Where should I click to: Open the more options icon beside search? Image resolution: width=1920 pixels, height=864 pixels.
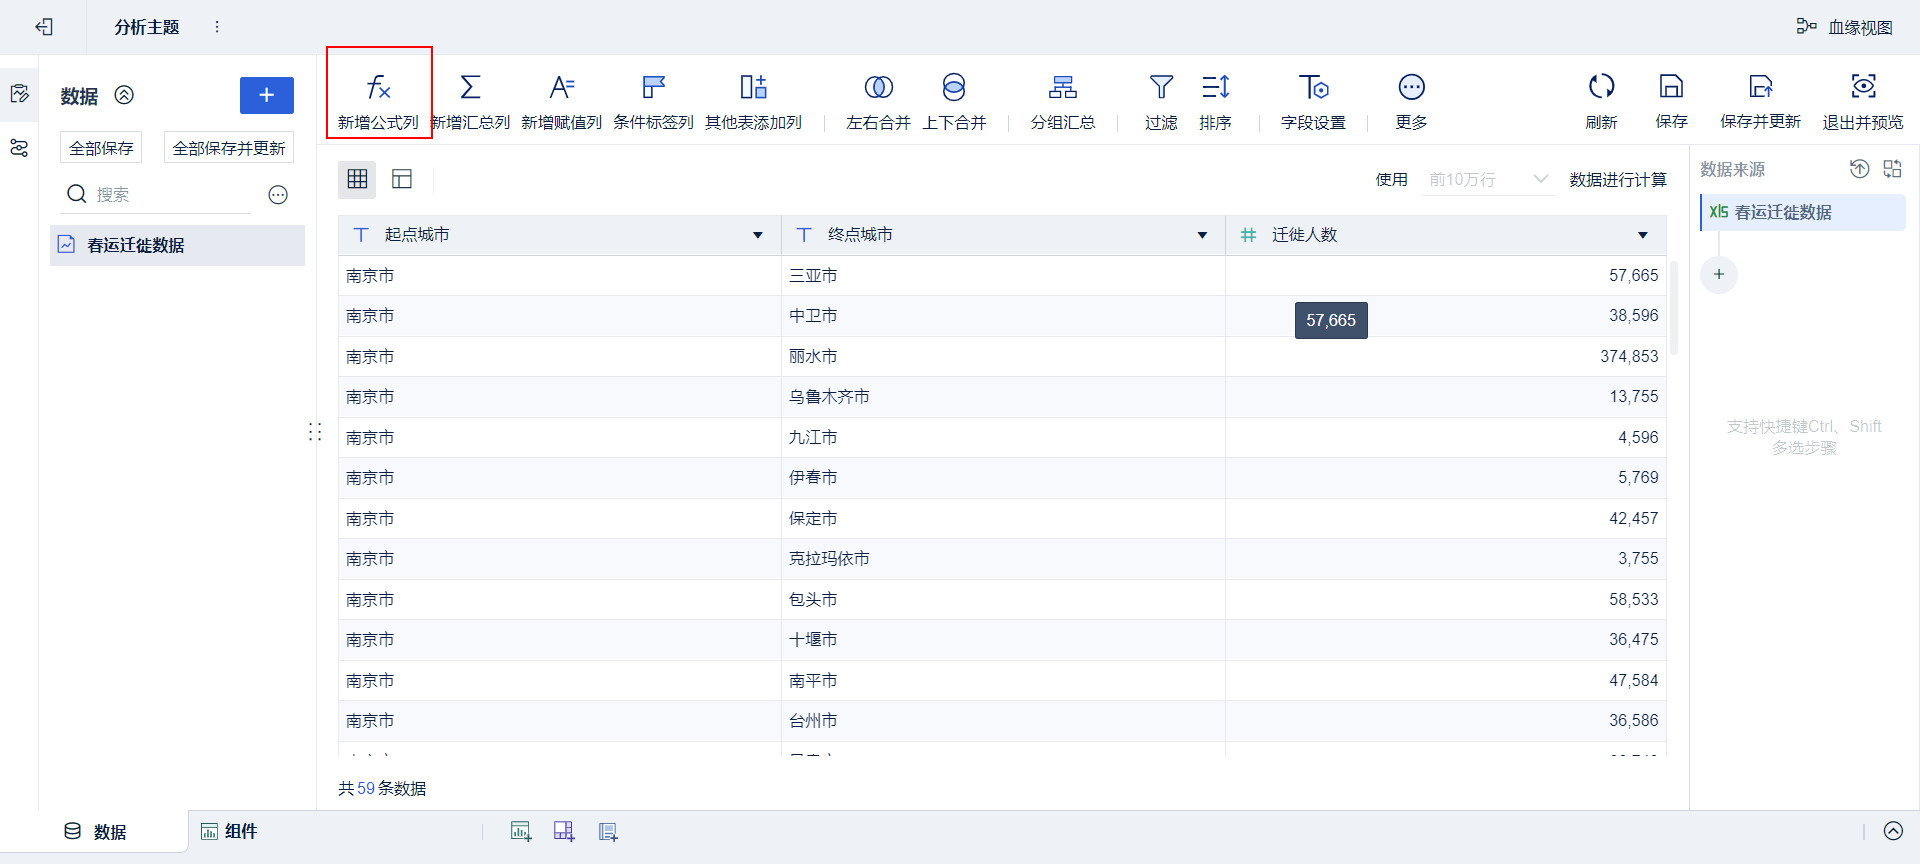click(278, 195)
